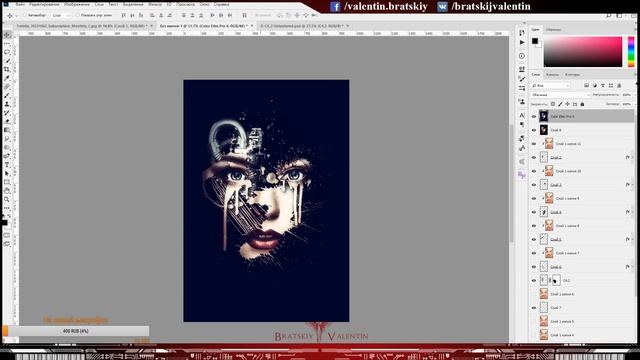The height and width of the screenshot is (360, 640).
Task: Open the History panel icon
Action: click(522, 32)
